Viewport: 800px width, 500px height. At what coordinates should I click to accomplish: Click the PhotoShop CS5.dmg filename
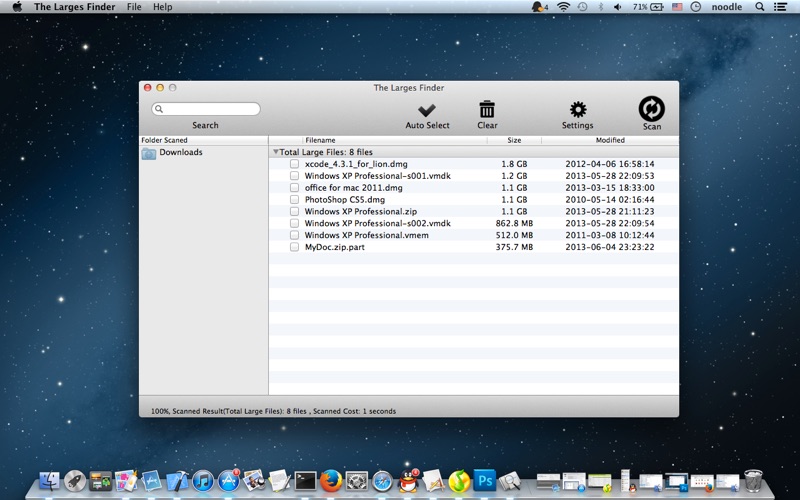345,199
